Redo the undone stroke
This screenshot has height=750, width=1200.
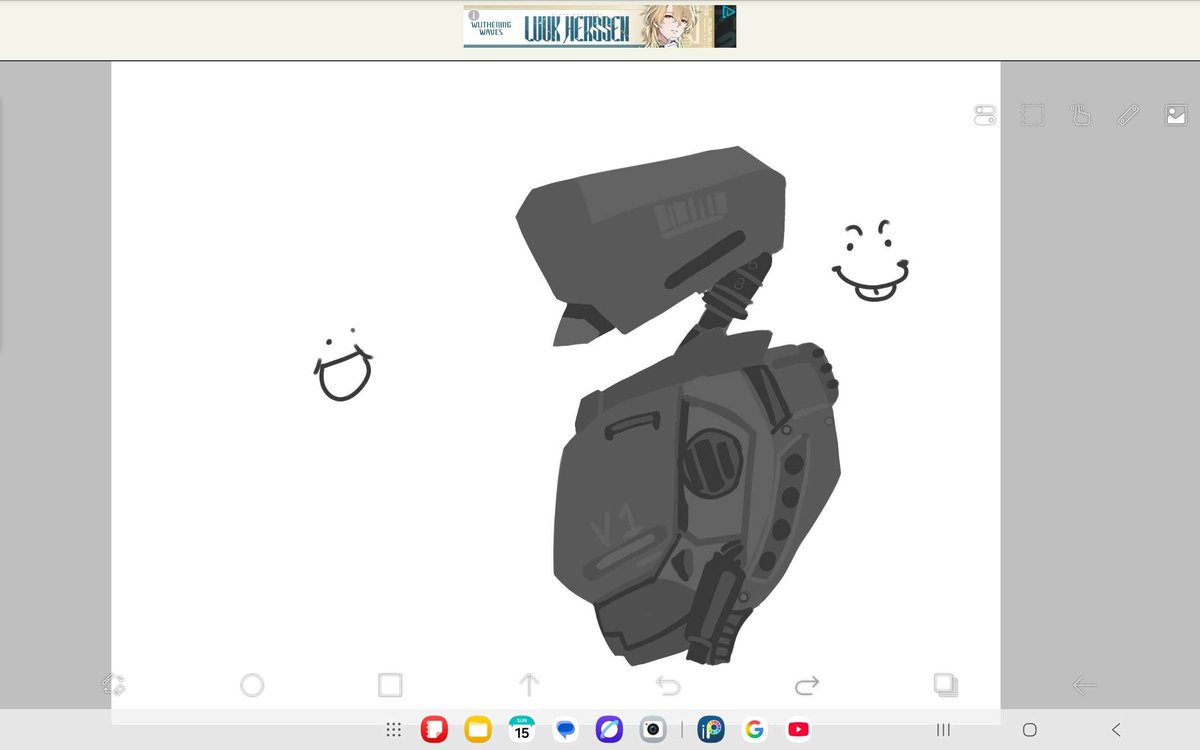[806, 685]
